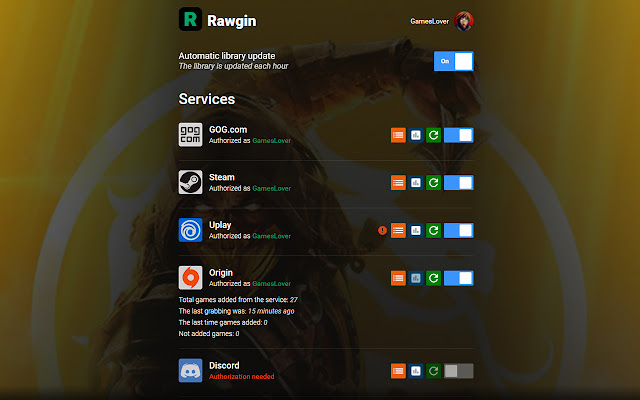Click "The last grabbing was: 15 minutes ago"
This screenshot has width=640, height=400.
point(236,311)
